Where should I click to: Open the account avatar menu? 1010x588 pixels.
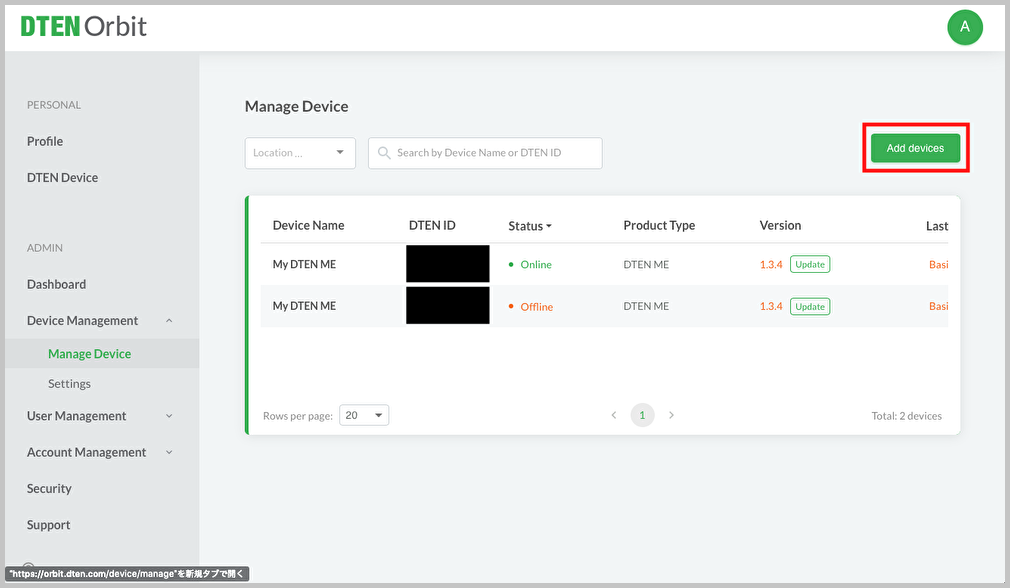[964, 27]
